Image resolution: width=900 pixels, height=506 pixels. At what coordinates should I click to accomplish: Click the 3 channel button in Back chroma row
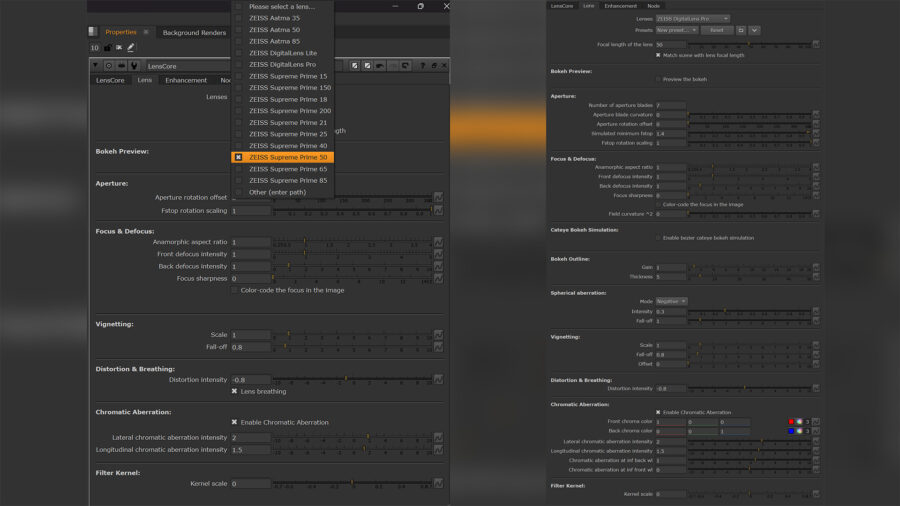point(807,431)
